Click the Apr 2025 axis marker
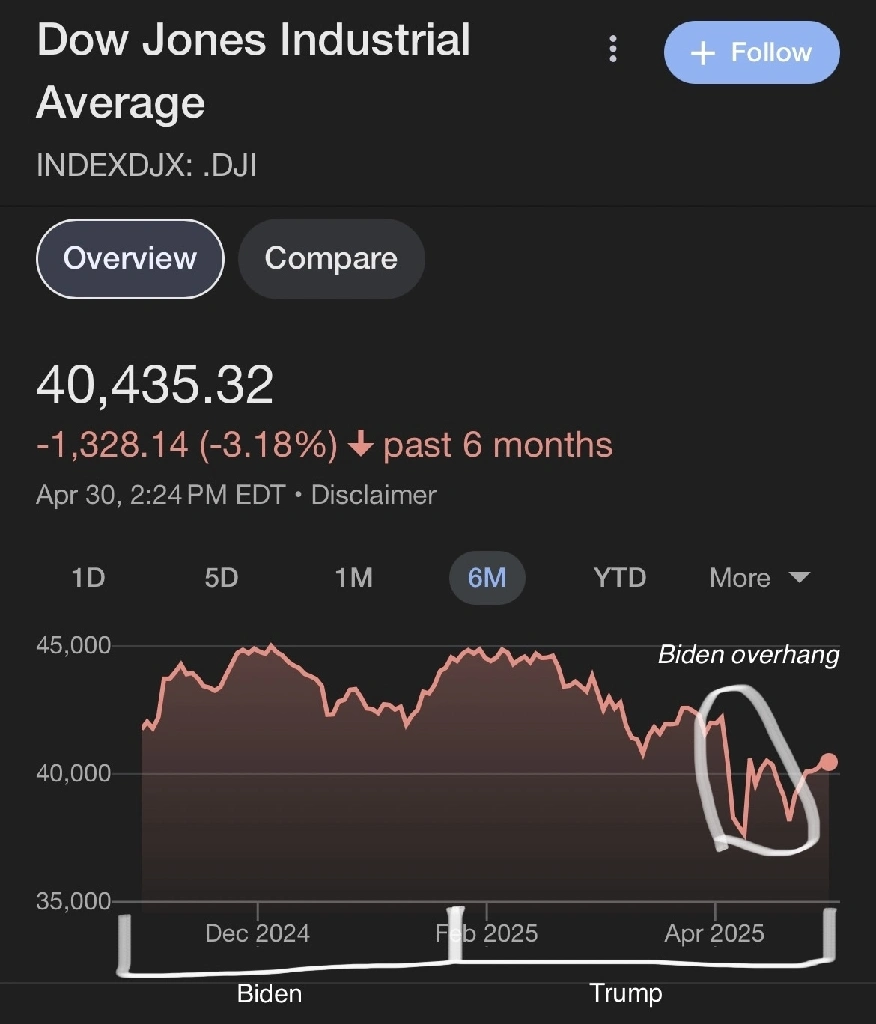 [715, 933]
